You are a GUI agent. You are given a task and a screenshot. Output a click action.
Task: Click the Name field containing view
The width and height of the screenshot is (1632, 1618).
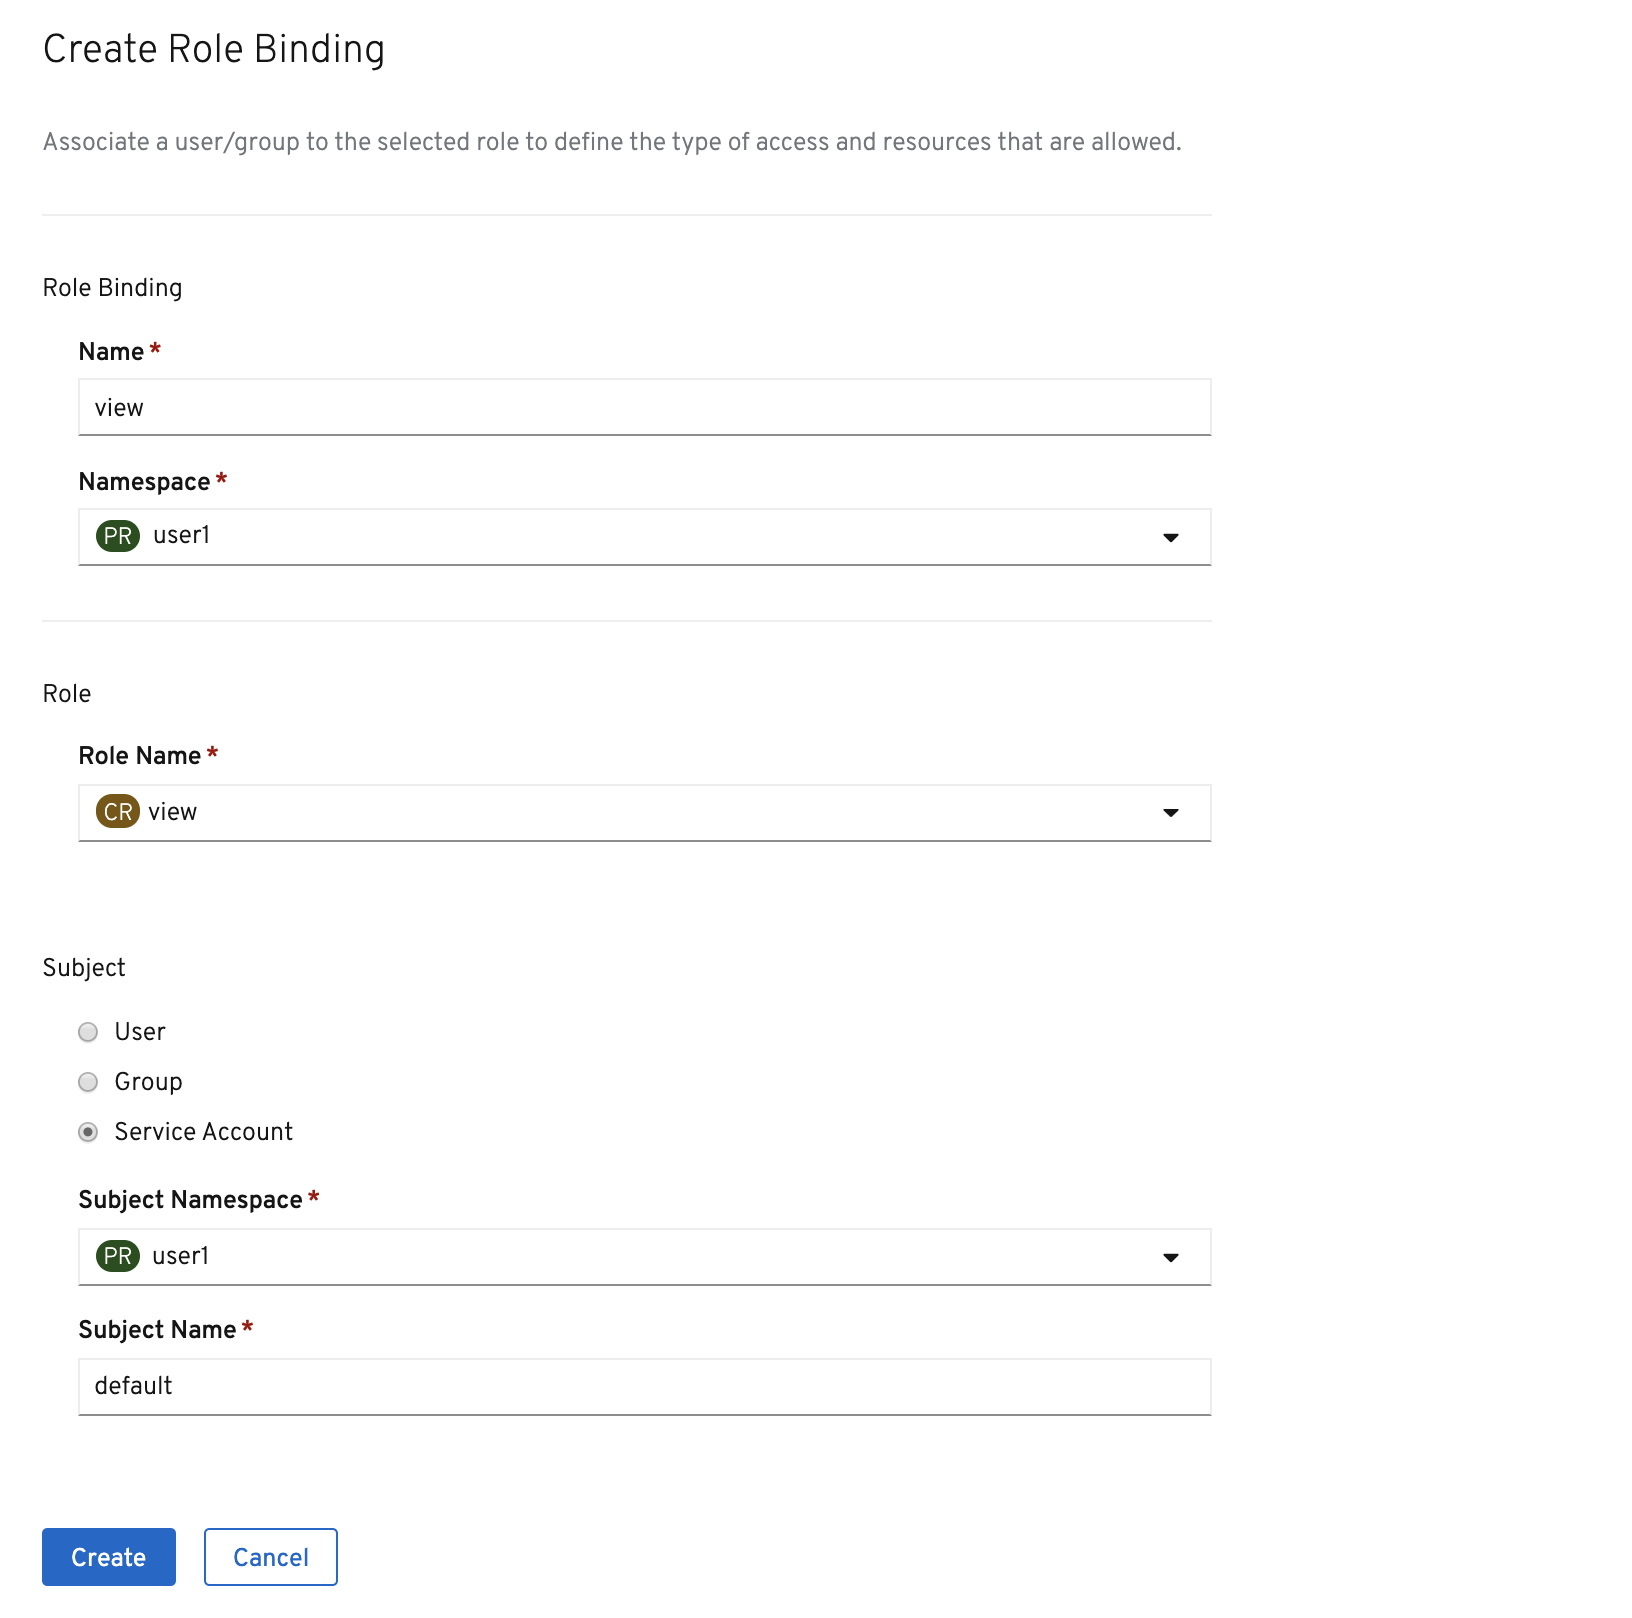pyautogui.click(x=645, y=407)
